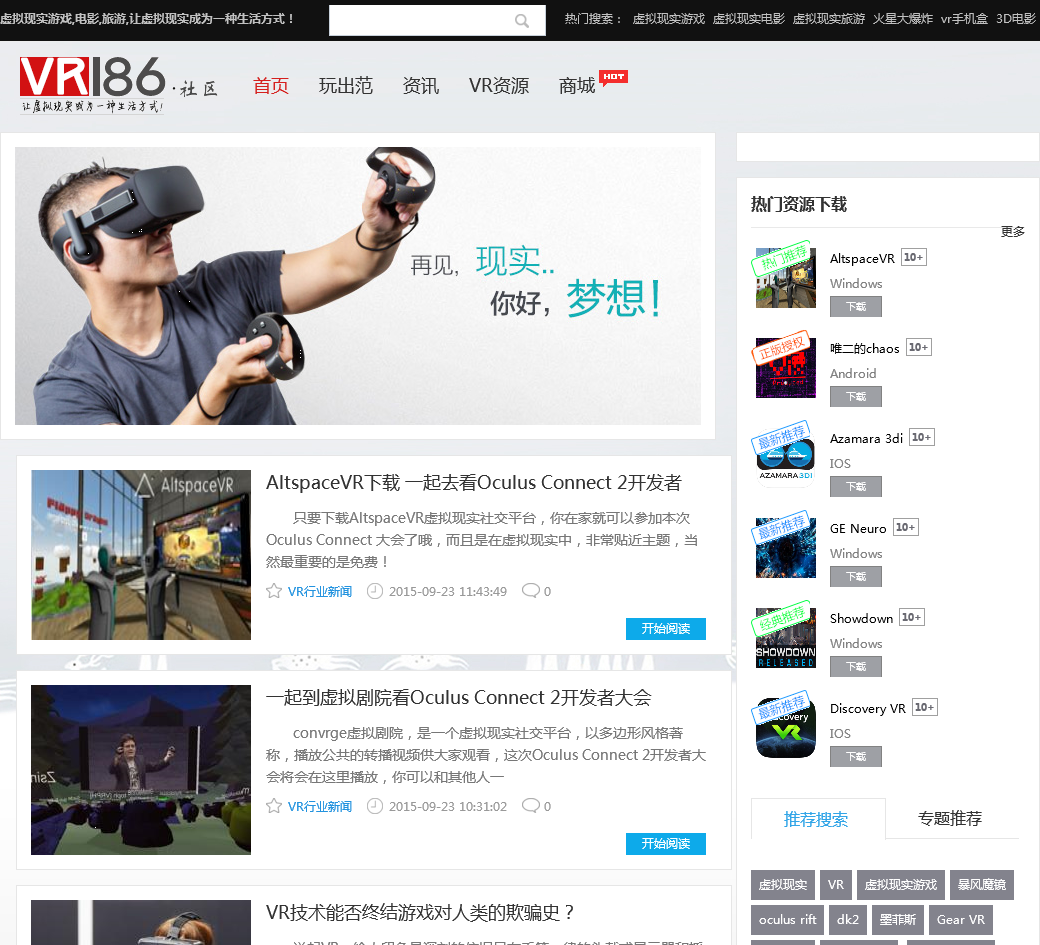Click hot search link 虚拟现实游戏
The width and height of the screenshot is (1040, 945).
[669, 19]
